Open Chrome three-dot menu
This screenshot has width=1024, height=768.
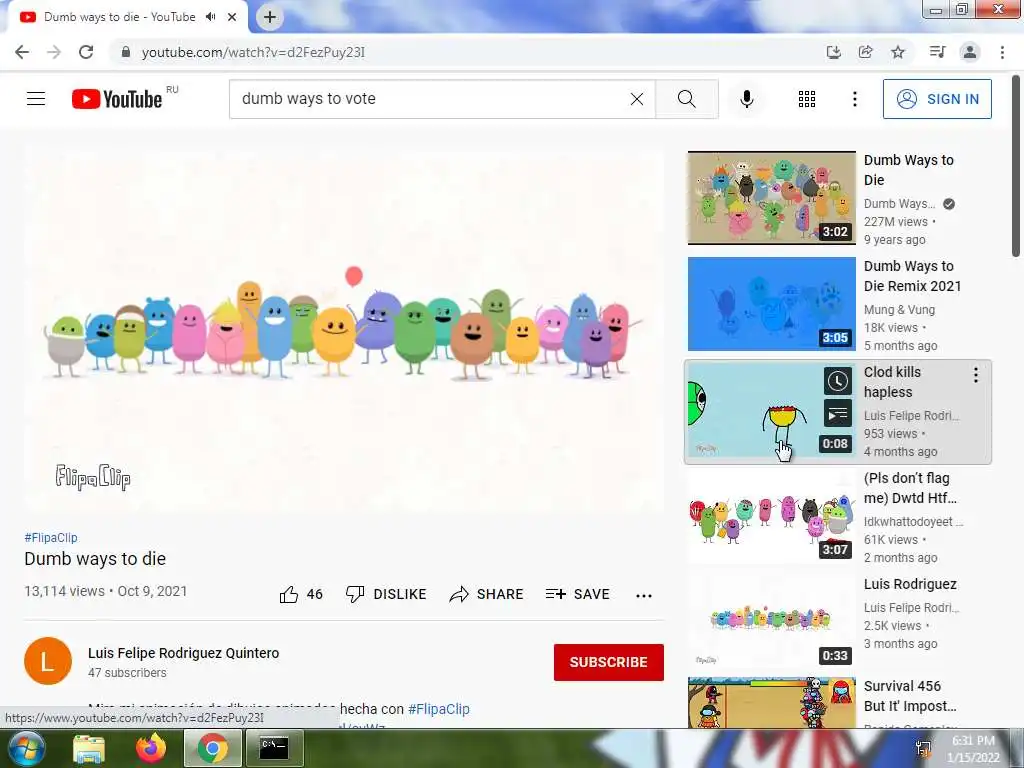click(1002, 52)
